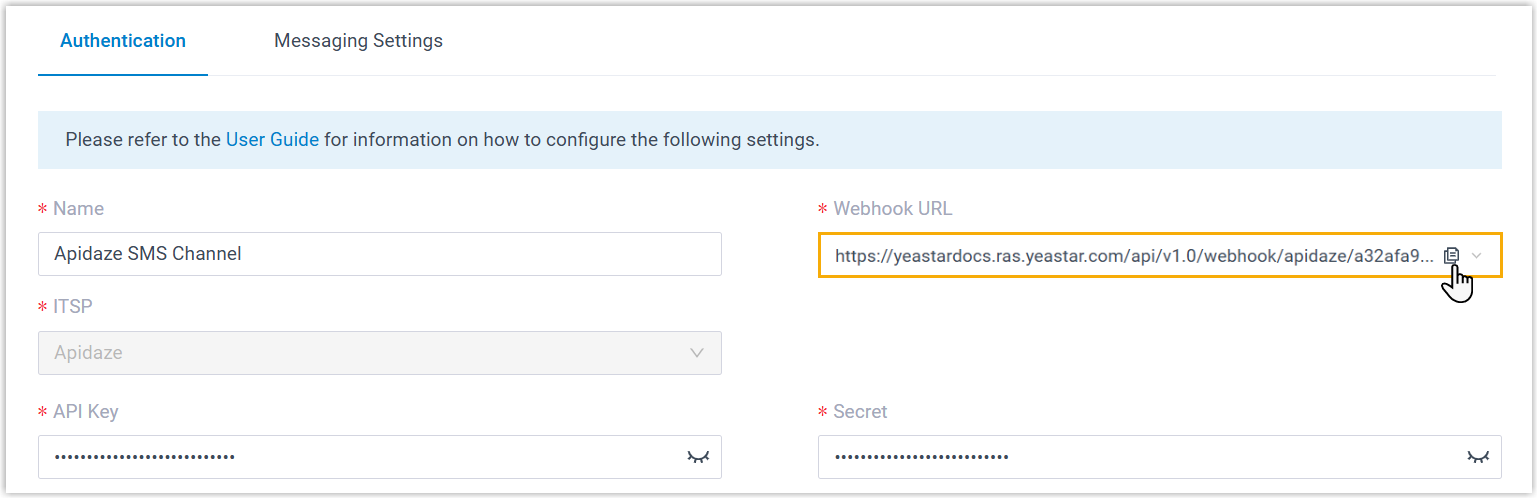Reveal the API Key using the eye icon
This screenshot has width=1538, height=499.
pyautogui.click(x=697, y=457)
